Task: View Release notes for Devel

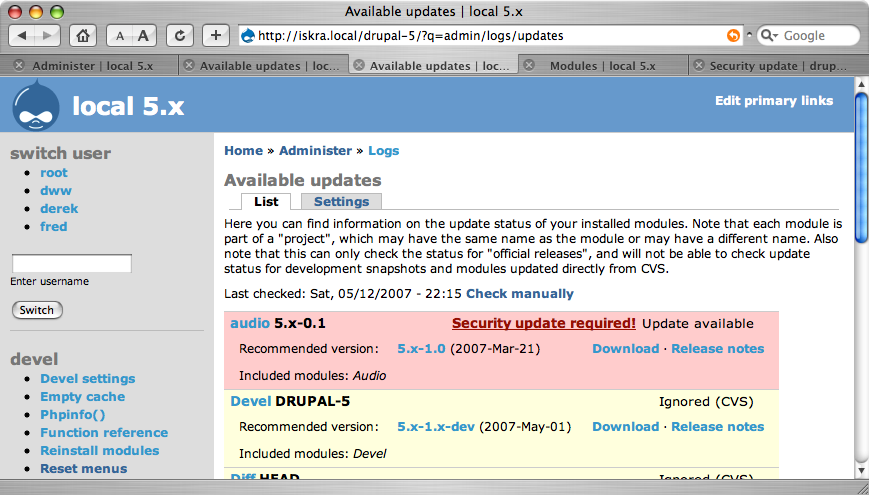Action: click(x=718, y=427)
